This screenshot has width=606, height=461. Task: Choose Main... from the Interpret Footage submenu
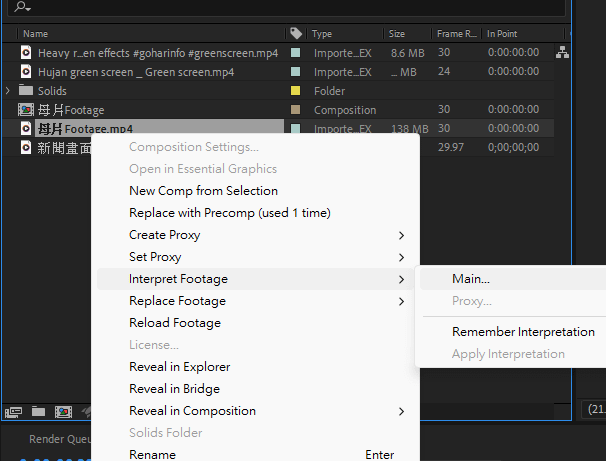[x=471, y=279]
